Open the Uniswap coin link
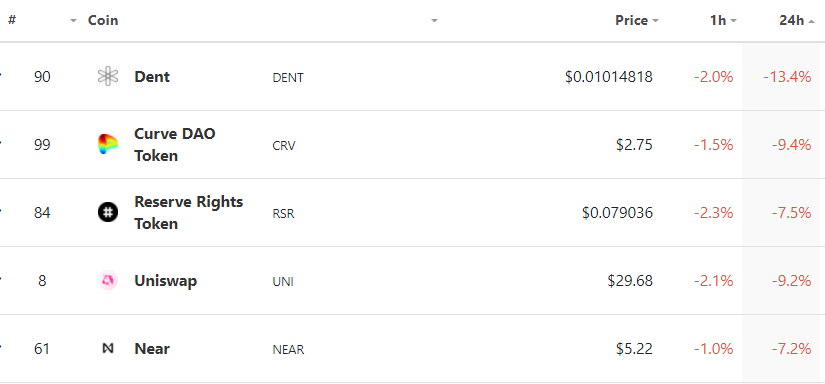825x384 pixels. (x=165, y=280)
